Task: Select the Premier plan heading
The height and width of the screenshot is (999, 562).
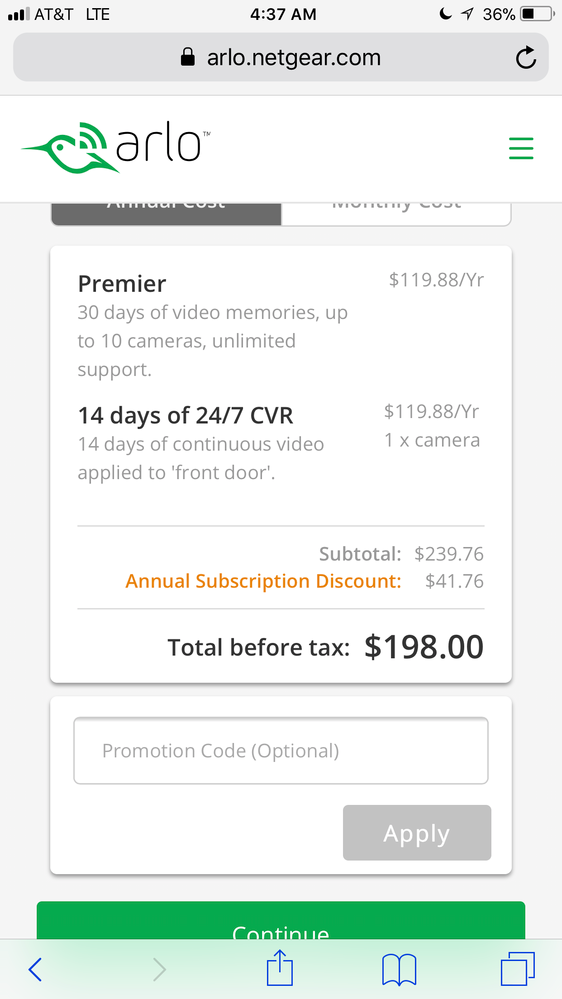Action: point(122,284)
